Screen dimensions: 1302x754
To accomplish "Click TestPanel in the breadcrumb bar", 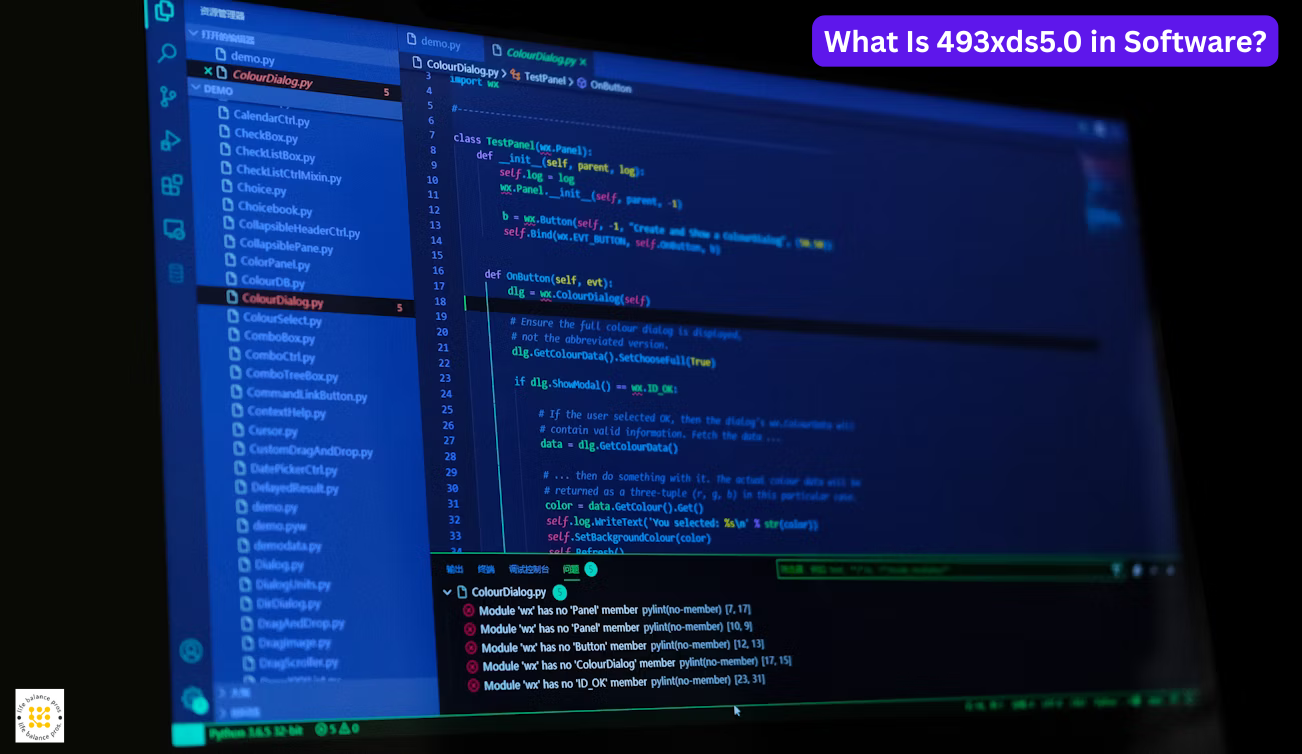I will 546,77.
